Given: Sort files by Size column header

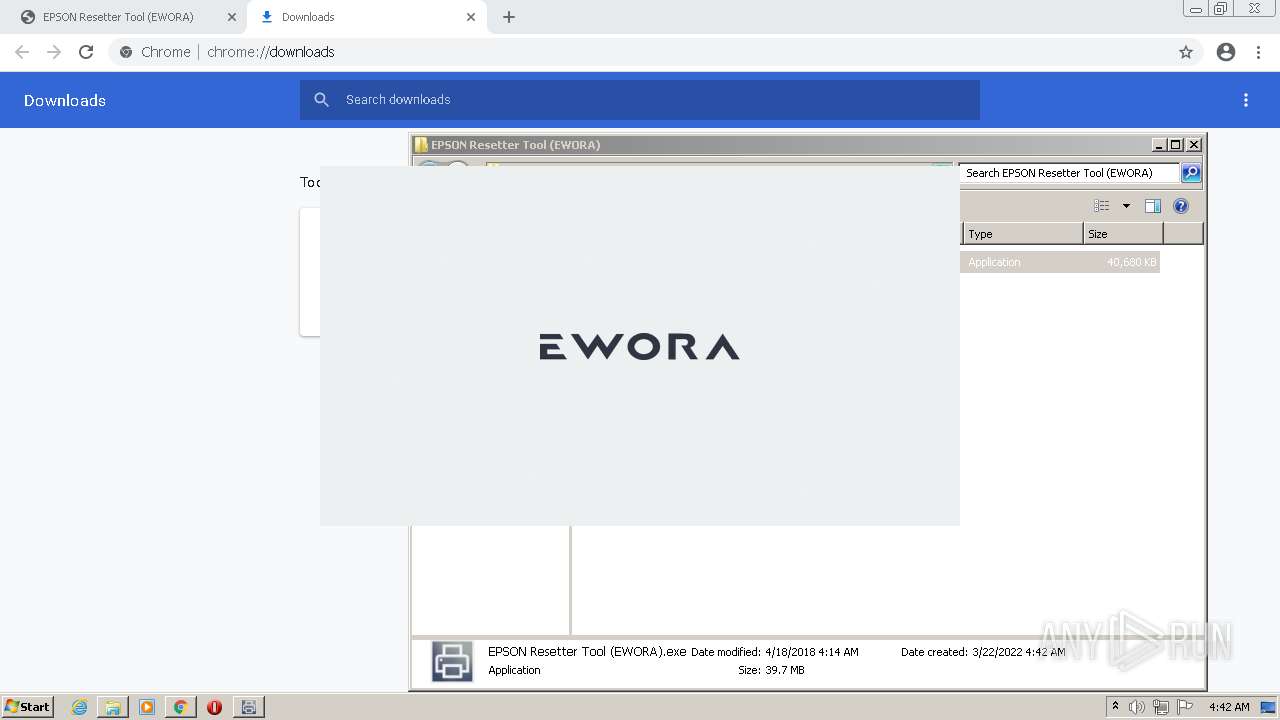Looking at the screenshot, I should (x=1123, y=234).
